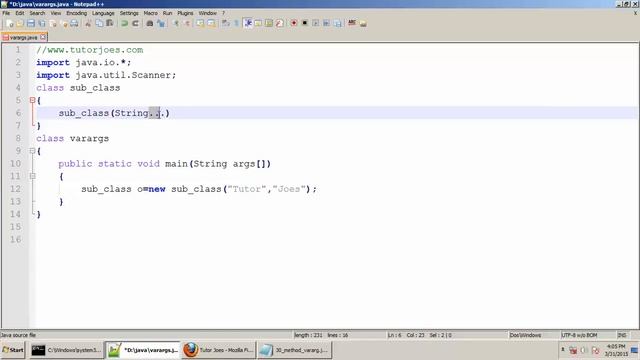The width and height of the screenshot is (640, 360).
Task: Click the length : 231 lines : 16 status field
Action: tap(321, 335)
